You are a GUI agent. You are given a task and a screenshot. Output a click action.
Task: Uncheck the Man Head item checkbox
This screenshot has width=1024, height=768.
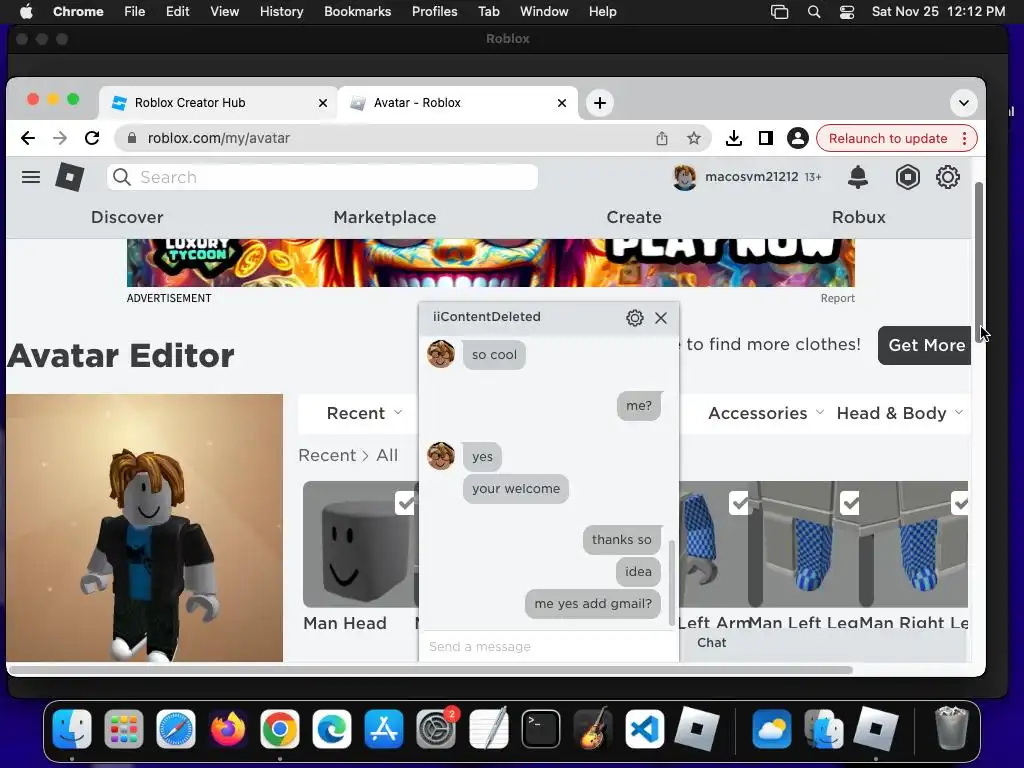click(406, 504)
